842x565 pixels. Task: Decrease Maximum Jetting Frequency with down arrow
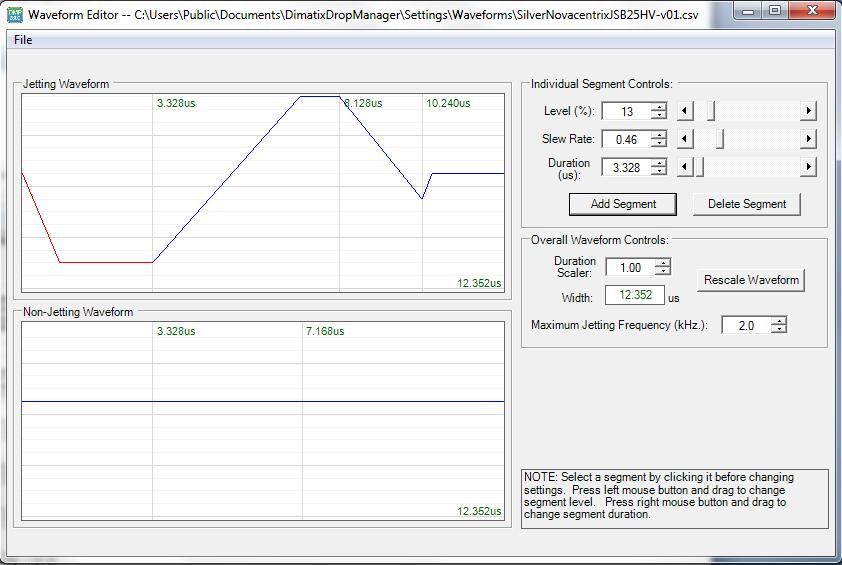pos(779,329)
